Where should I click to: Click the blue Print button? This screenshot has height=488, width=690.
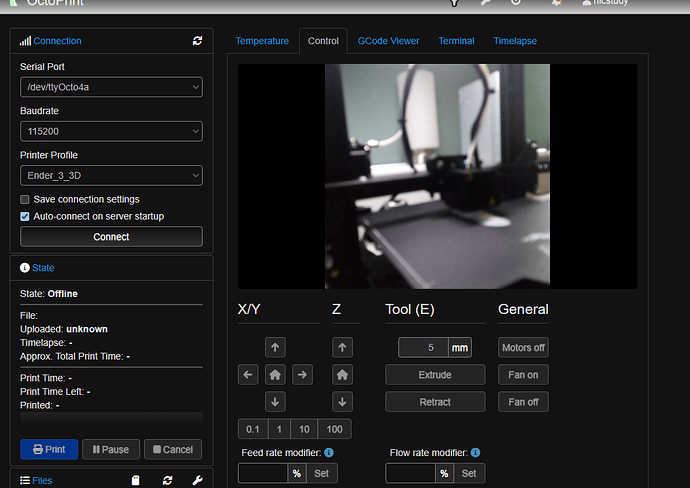point(49,449)
